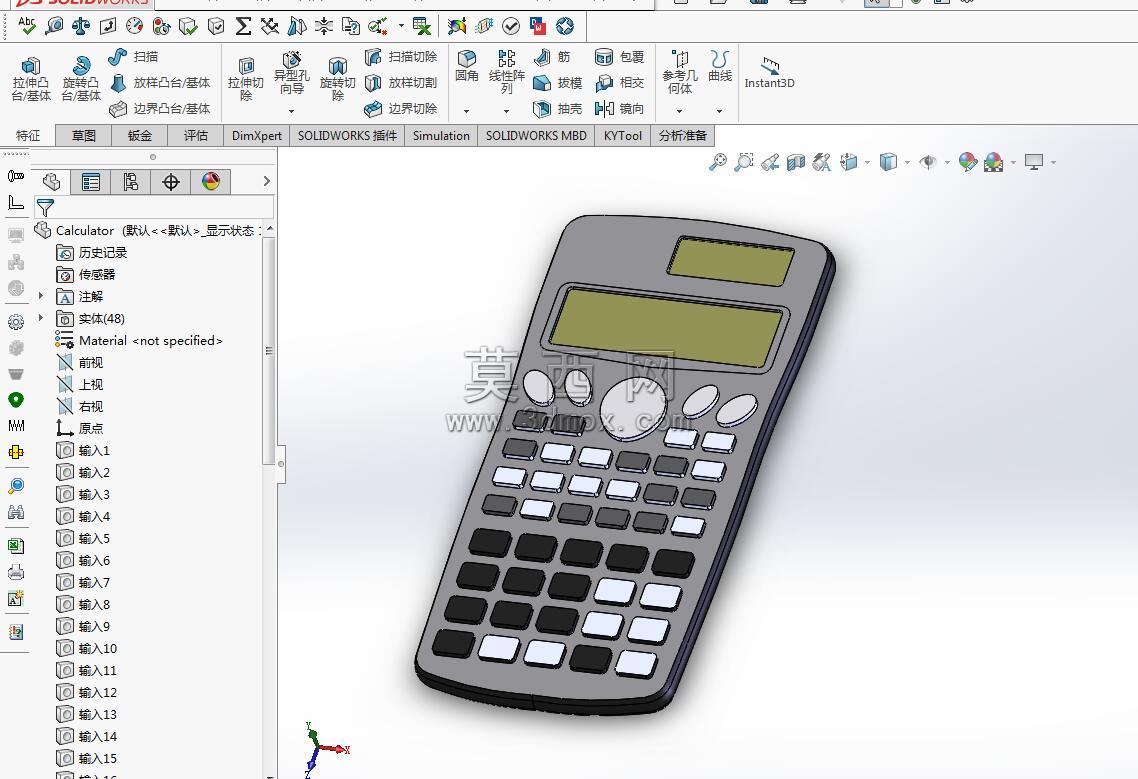The image size is (1138, 779).
Task: Click binoculars icon in left sidebar
Action: 15,513
